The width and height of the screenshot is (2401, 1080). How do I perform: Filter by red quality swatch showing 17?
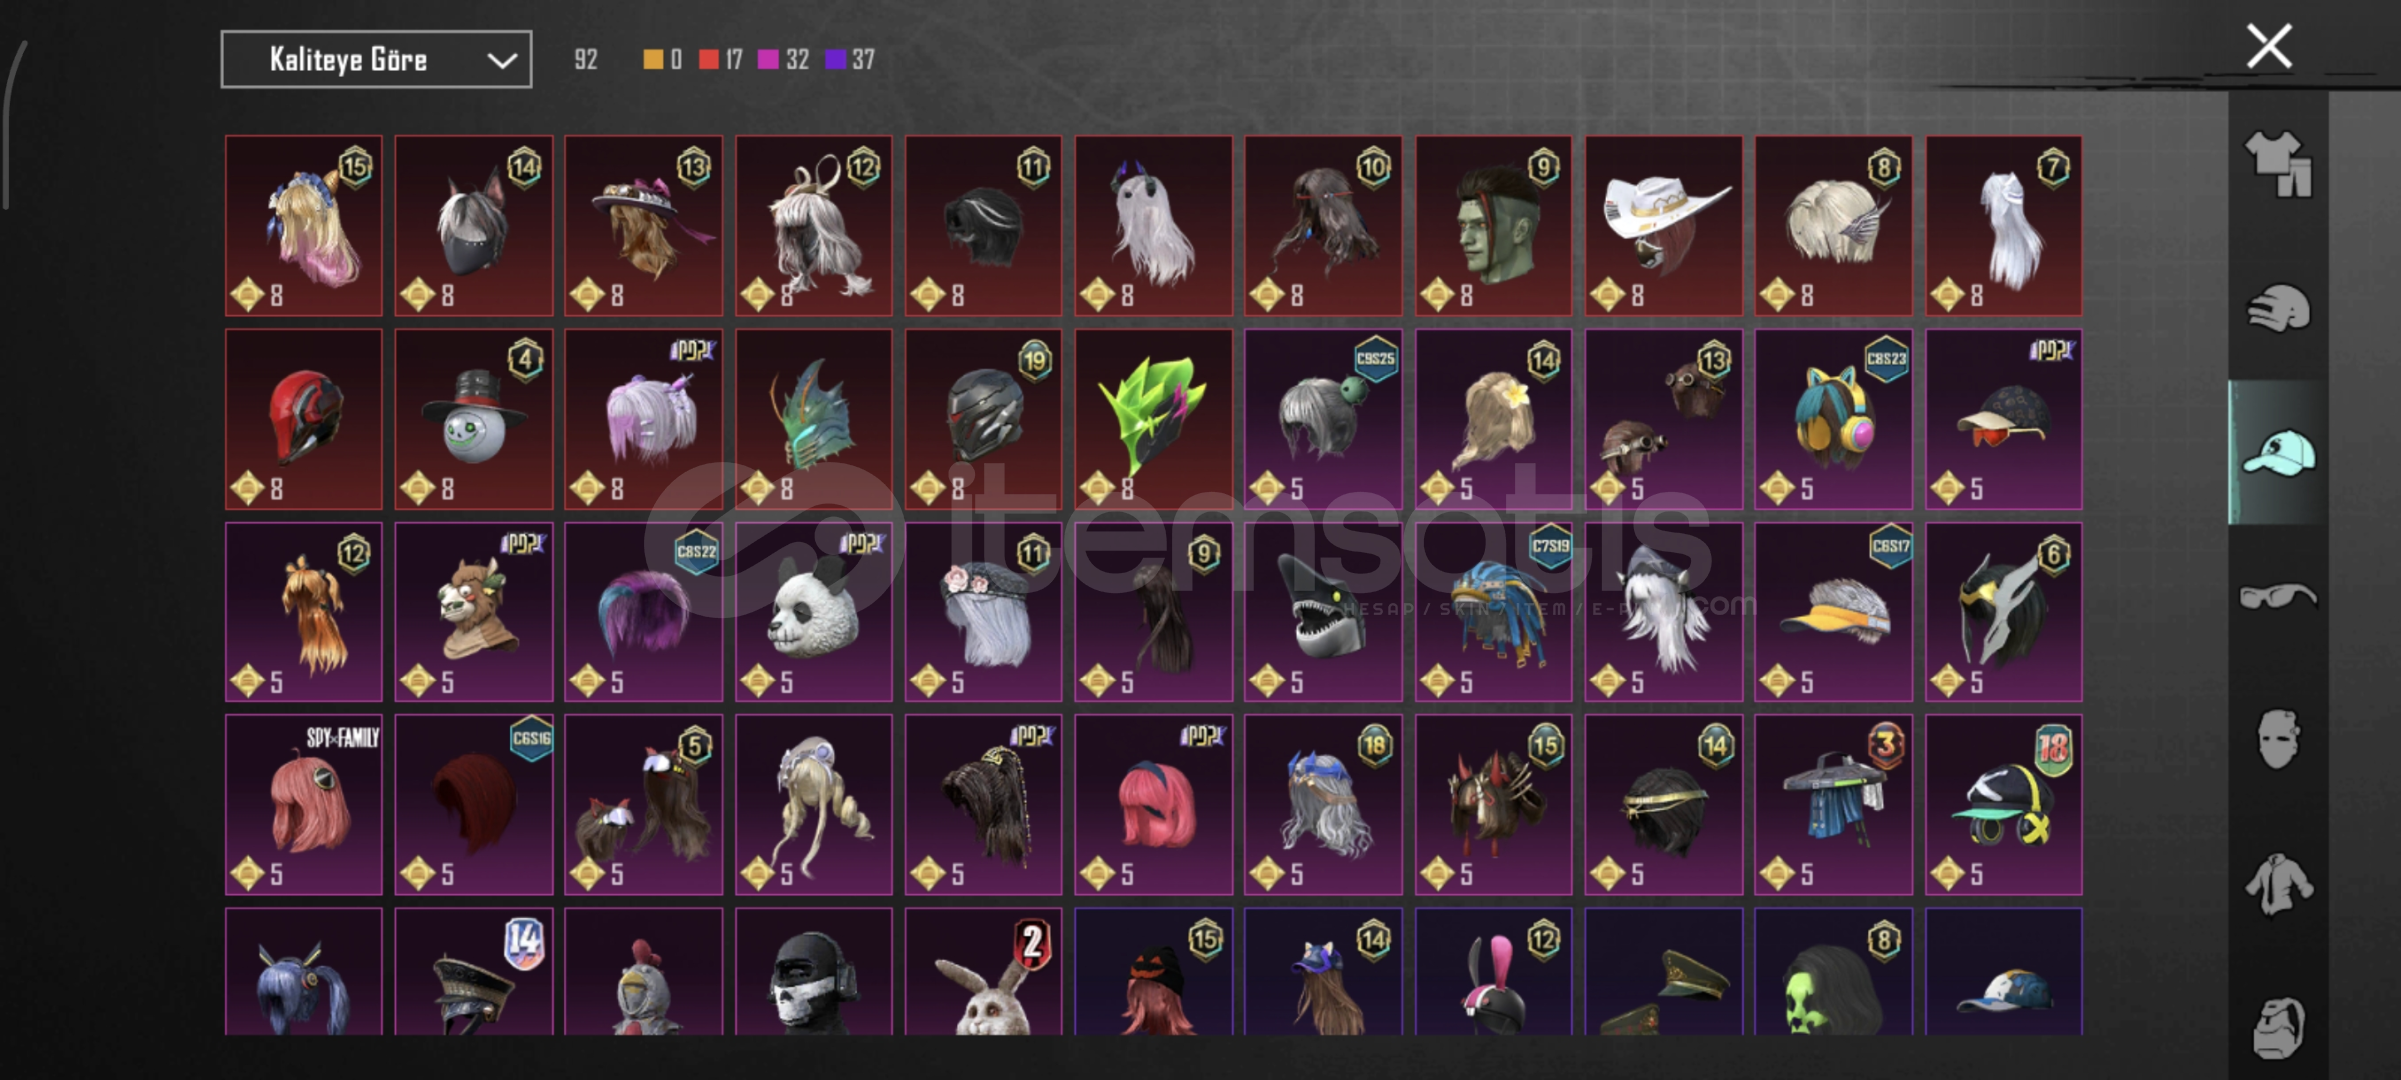coord(721,60)
